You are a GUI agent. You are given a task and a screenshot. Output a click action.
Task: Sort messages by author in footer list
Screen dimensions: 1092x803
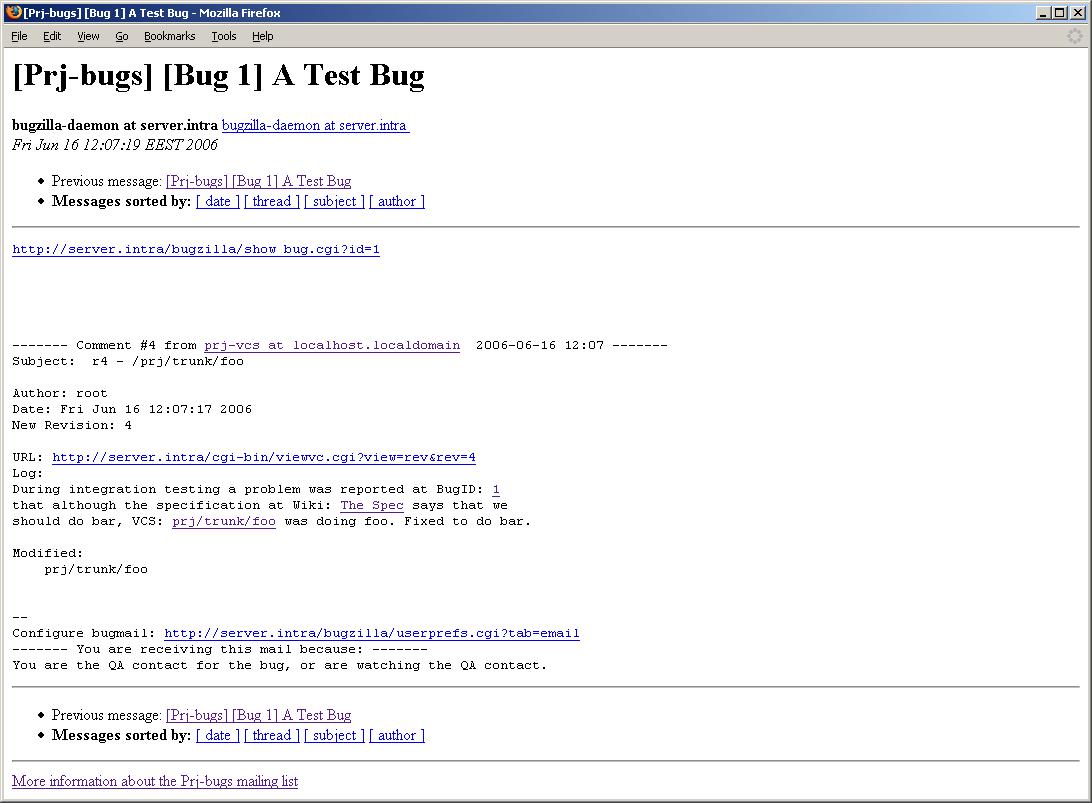(397, 736)
